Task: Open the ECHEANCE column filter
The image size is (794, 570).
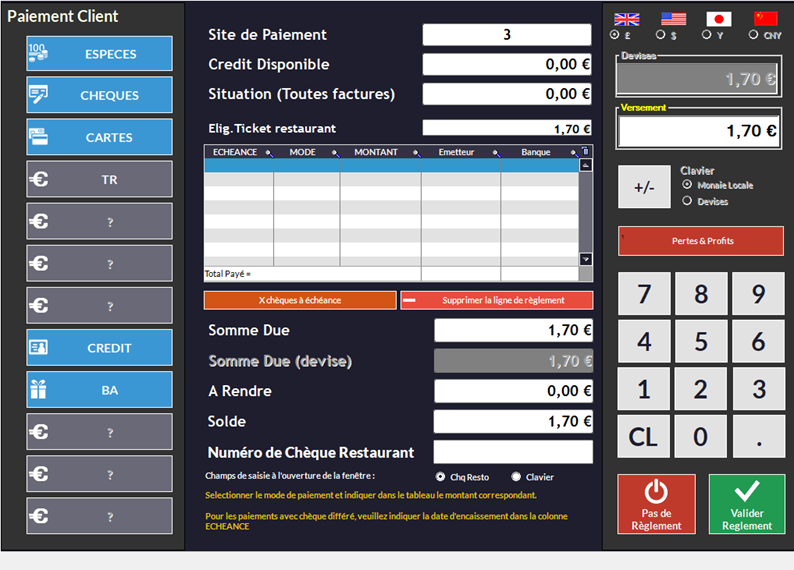Action: [266, 154]
